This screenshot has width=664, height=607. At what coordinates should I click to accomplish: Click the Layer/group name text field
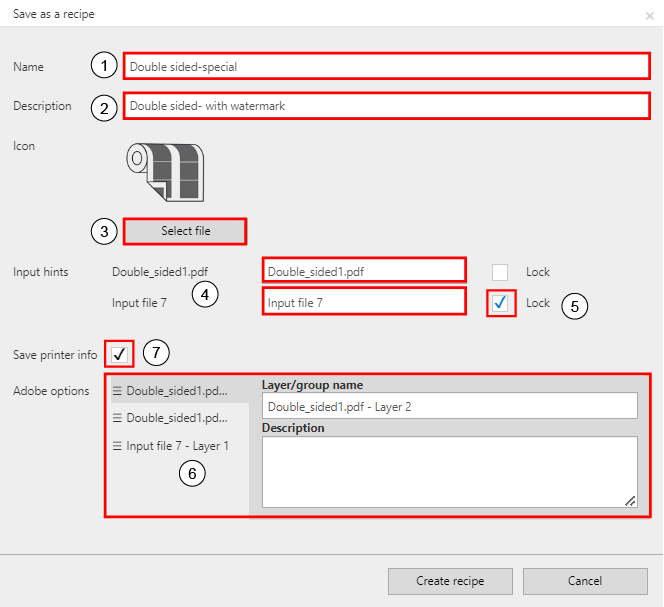[x=449, y=405]
